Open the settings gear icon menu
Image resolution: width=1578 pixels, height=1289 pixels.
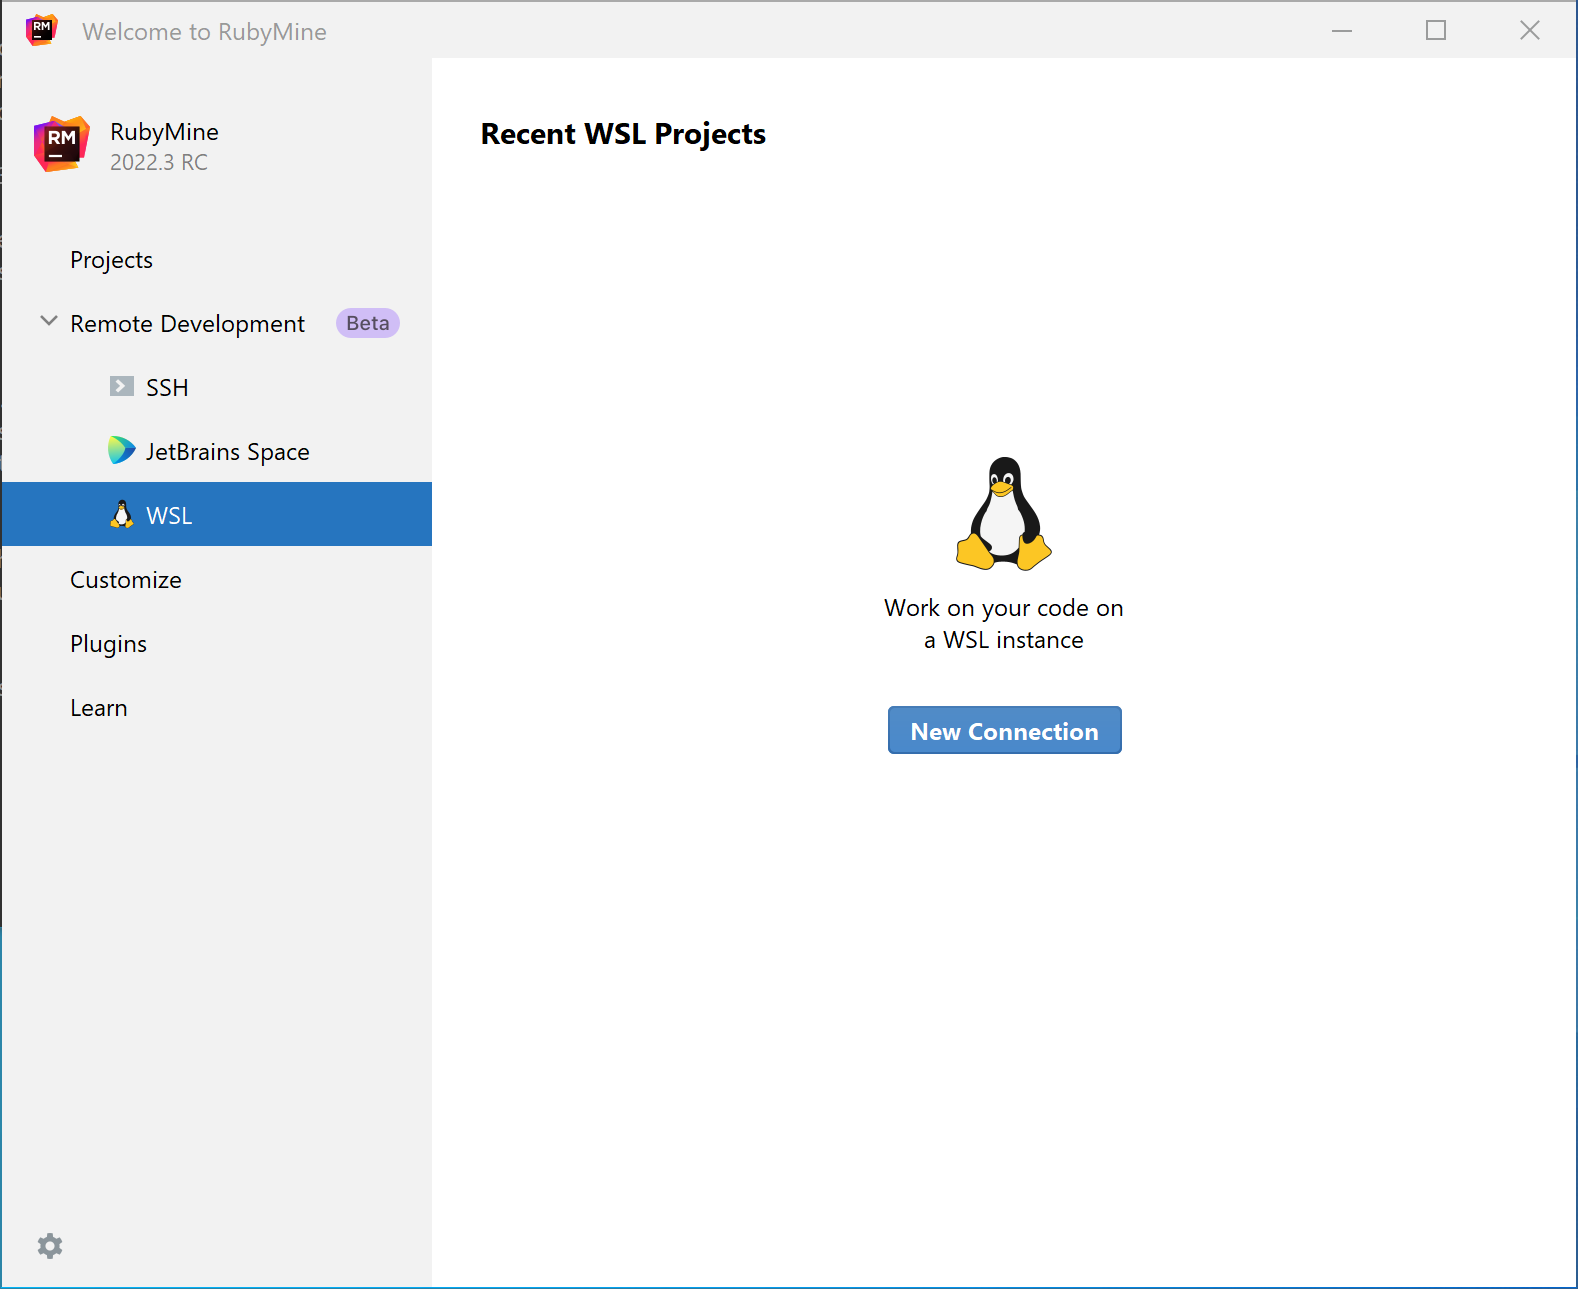[50, 1245]
